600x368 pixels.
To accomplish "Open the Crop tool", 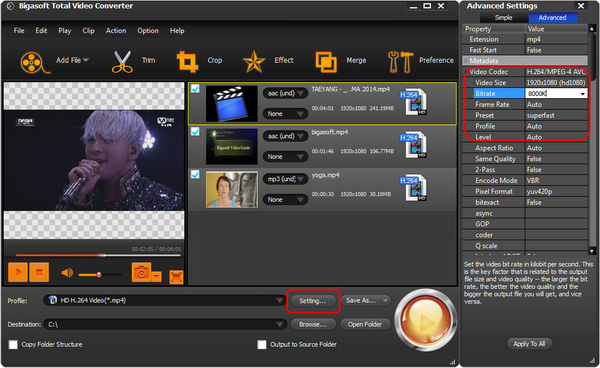I will pos(187,62).
